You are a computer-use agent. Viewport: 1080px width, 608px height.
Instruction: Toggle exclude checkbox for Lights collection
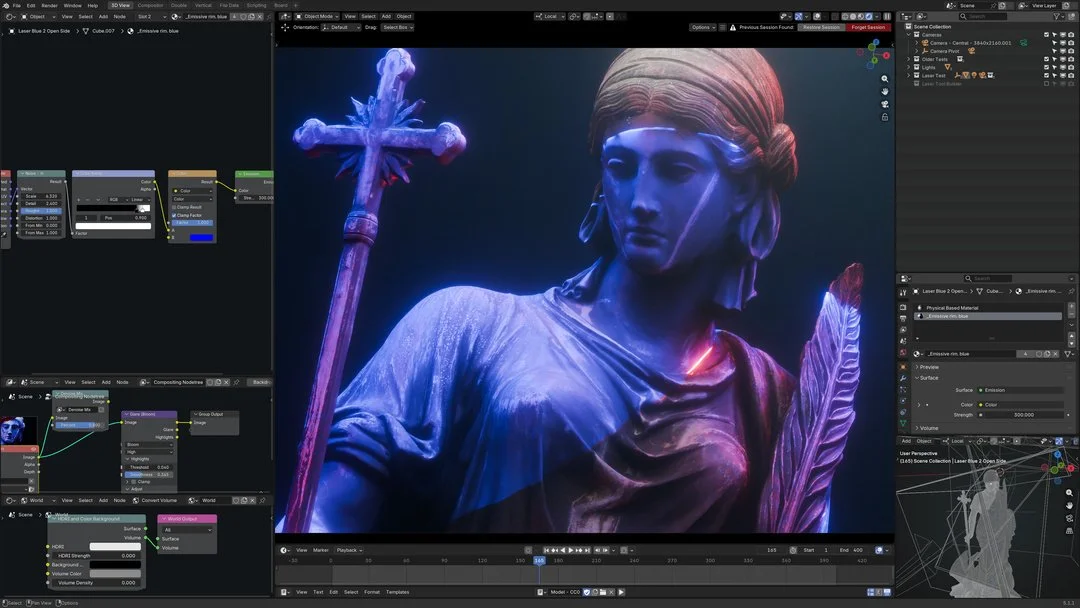coord(1046,67)
